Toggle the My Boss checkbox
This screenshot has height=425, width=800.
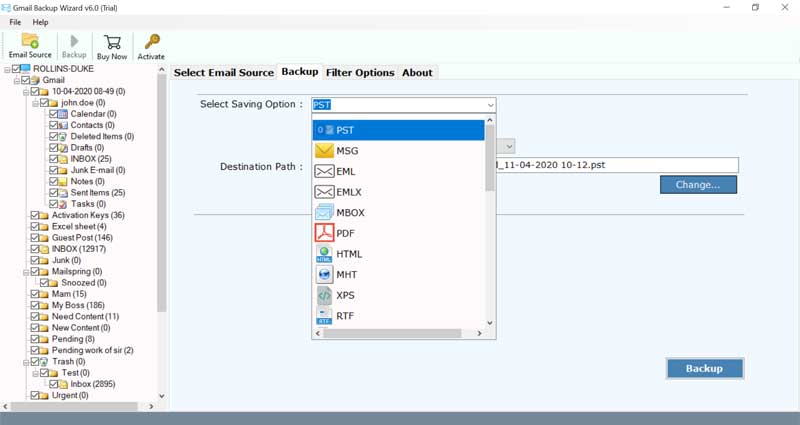[35, 305]
